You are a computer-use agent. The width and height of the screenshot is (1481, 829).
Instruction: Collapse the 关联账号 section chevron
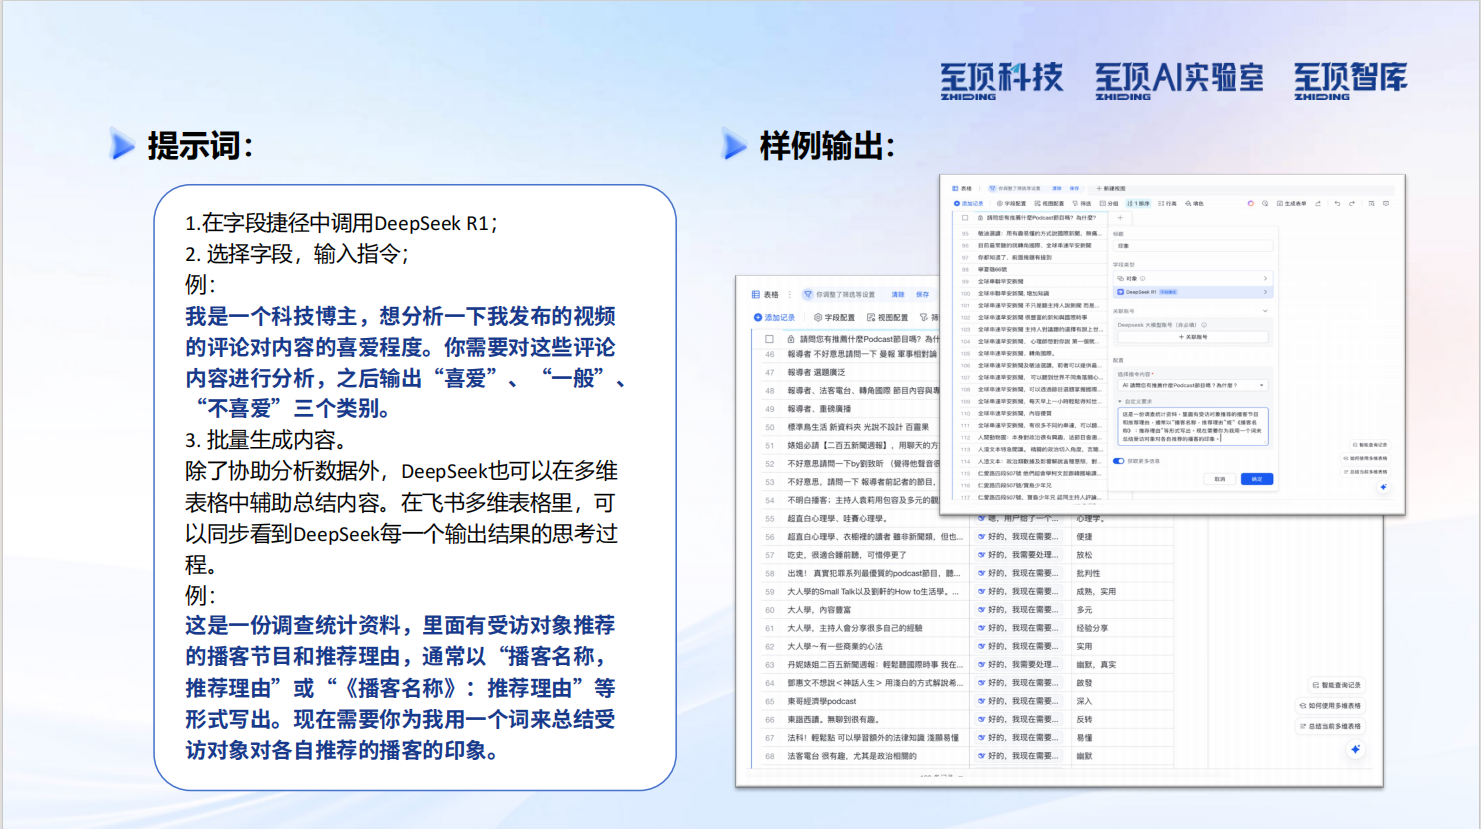click(x=1265, y=311)
